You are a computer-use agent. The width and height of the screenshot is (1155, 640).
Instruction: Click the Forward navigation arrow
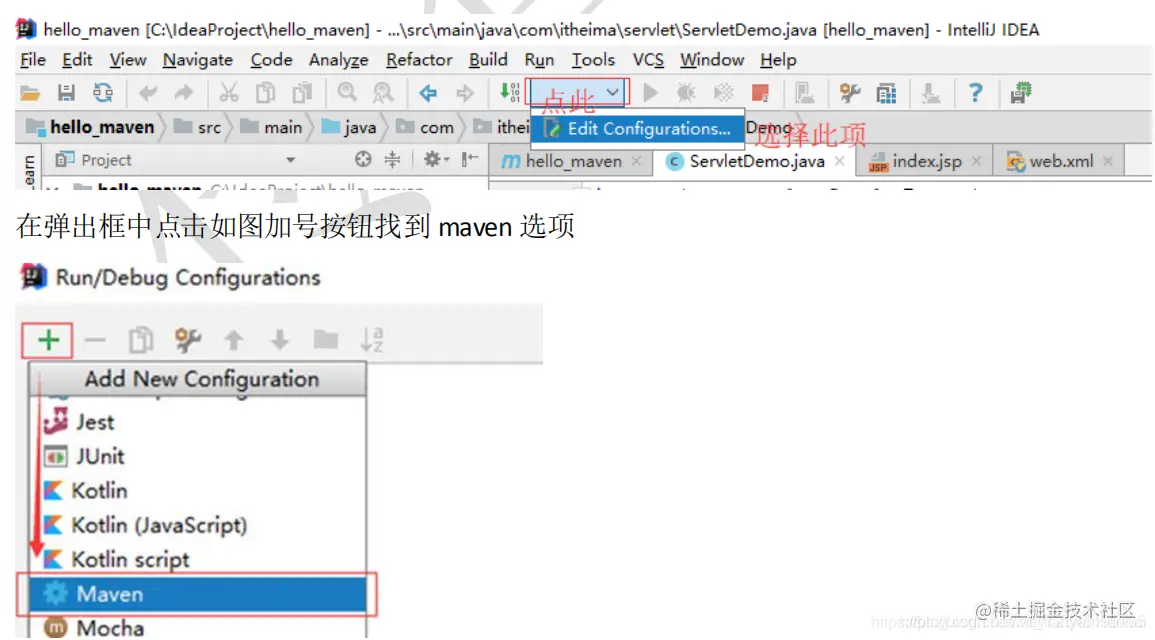tap(465, 93)
